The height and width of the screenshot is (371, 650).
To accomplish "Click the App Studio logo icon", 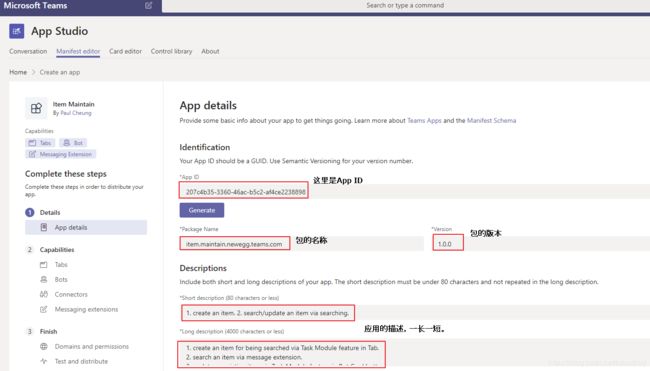I will [x=17, y=31].
